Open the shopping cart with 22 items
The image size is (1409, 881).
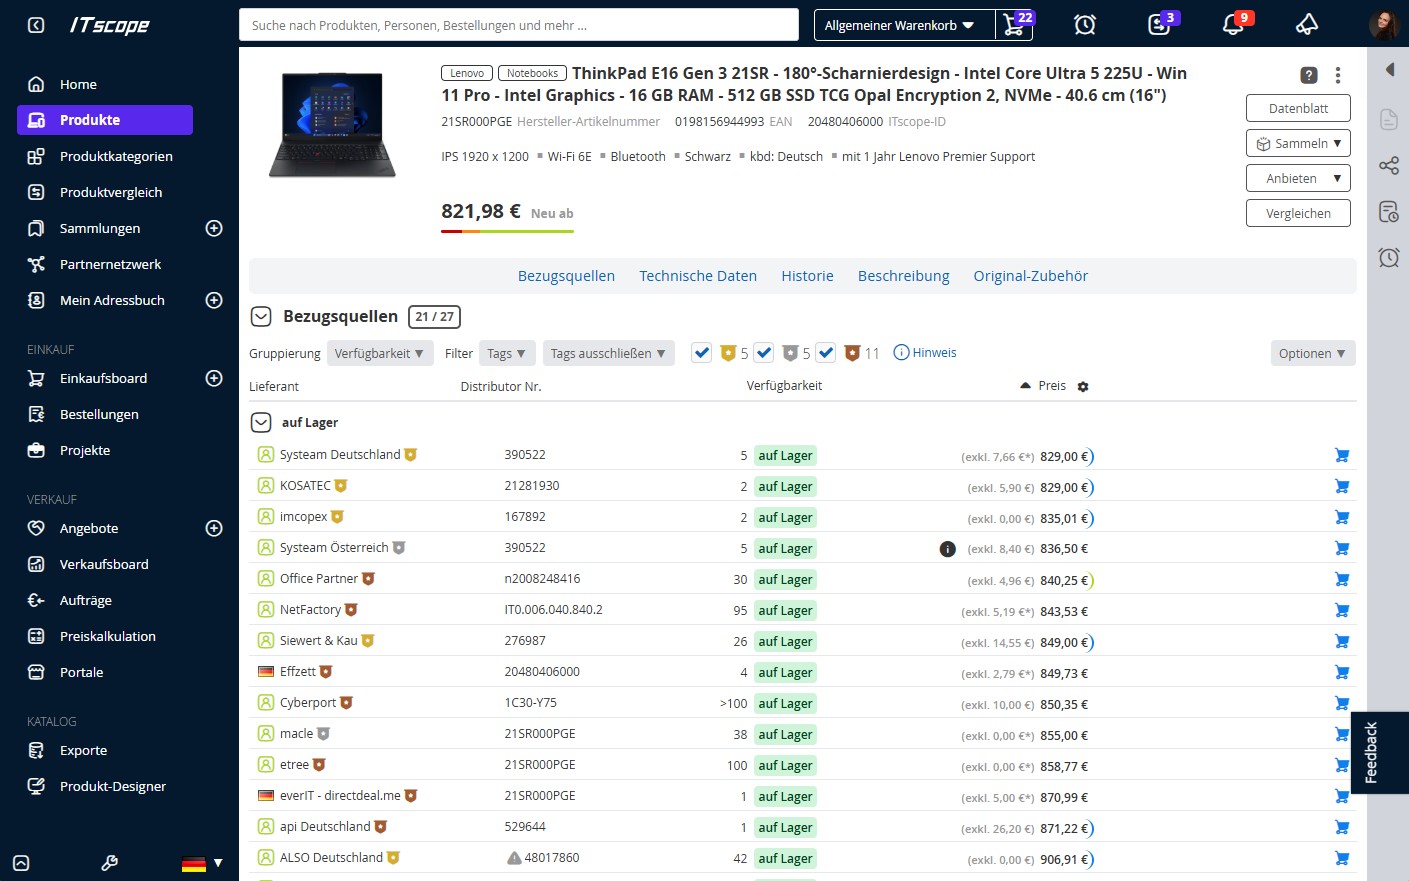1013,25
